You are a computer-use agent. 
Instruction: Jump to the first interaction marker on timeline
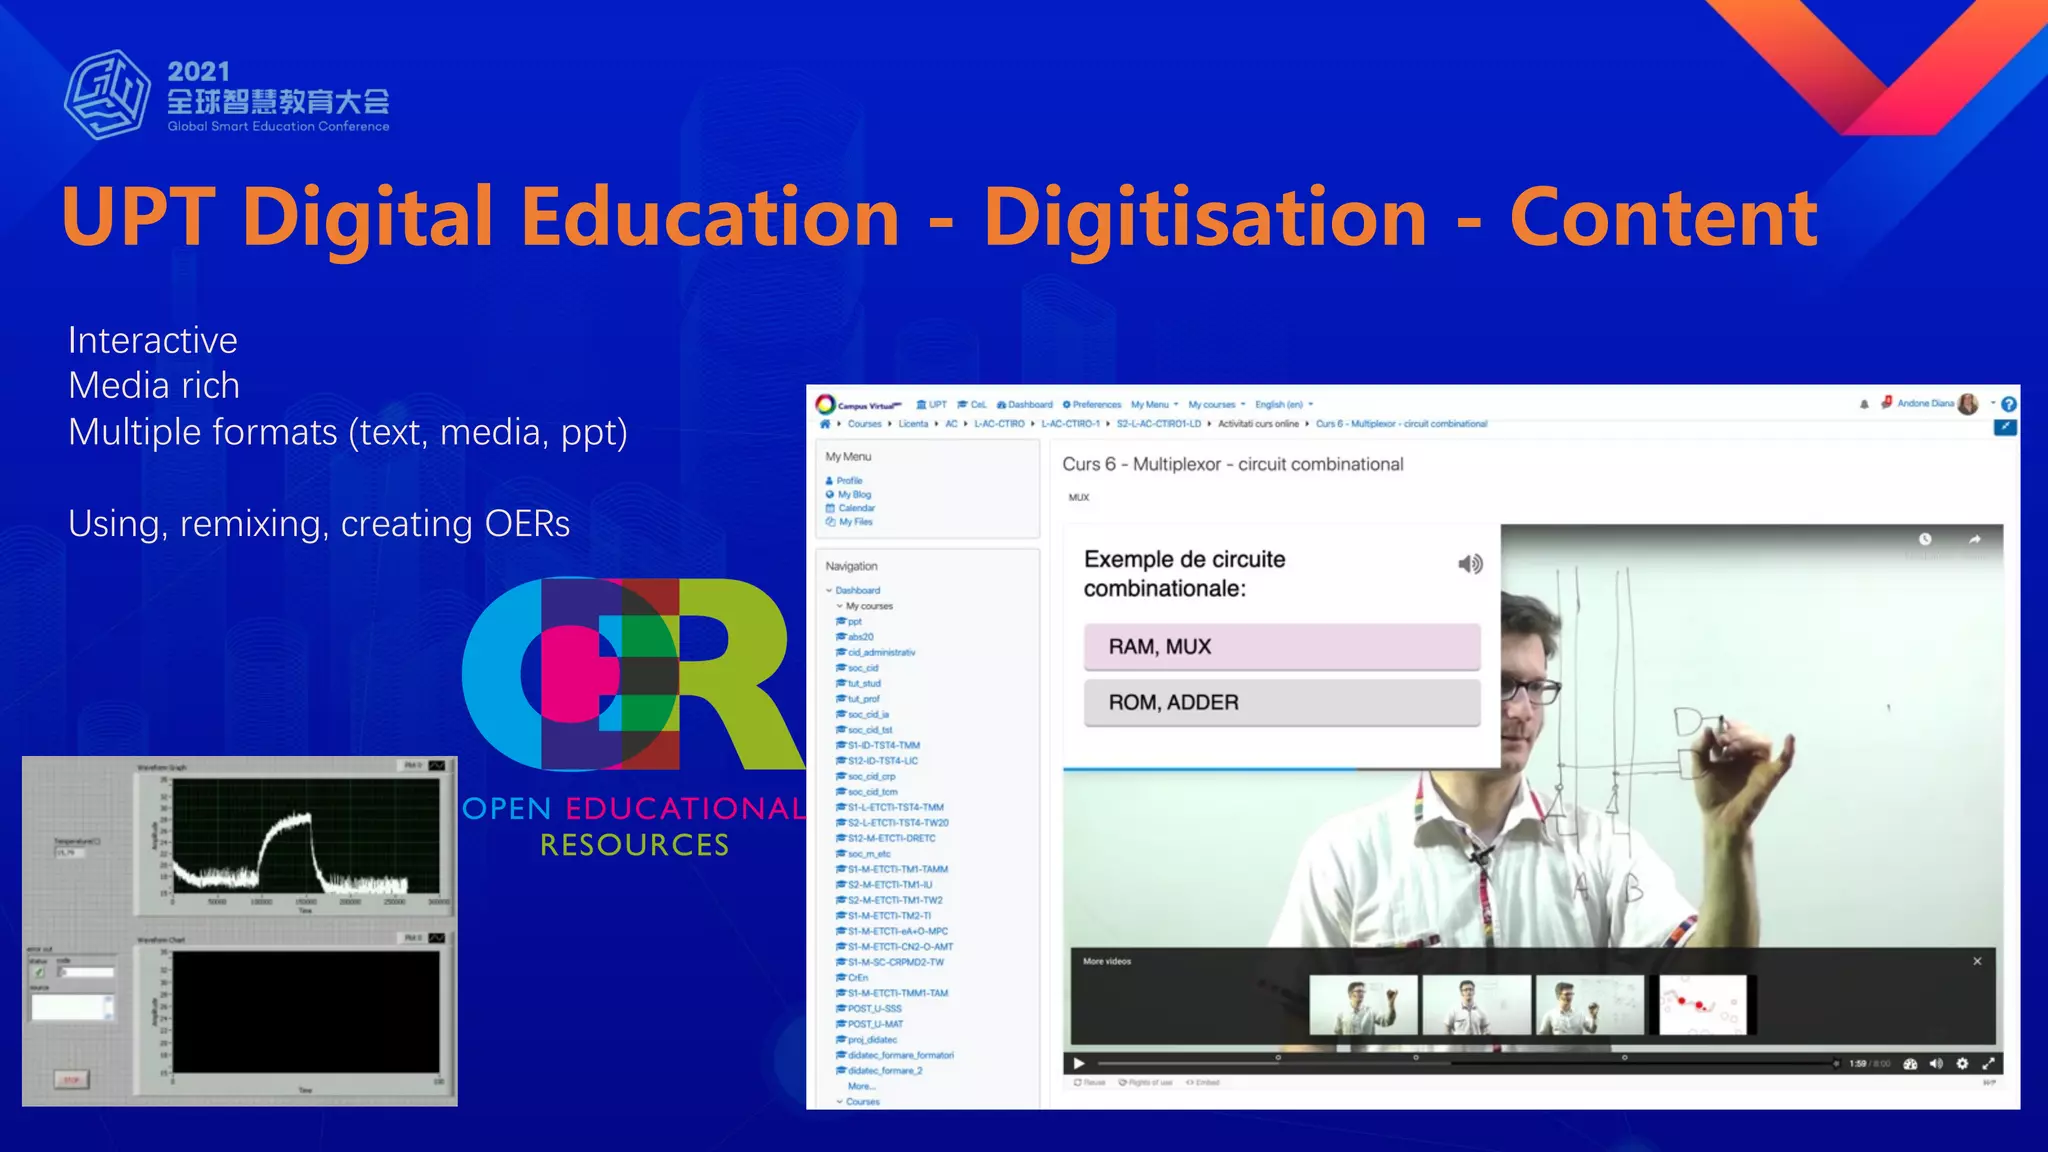click(x=1278, y=1058)
